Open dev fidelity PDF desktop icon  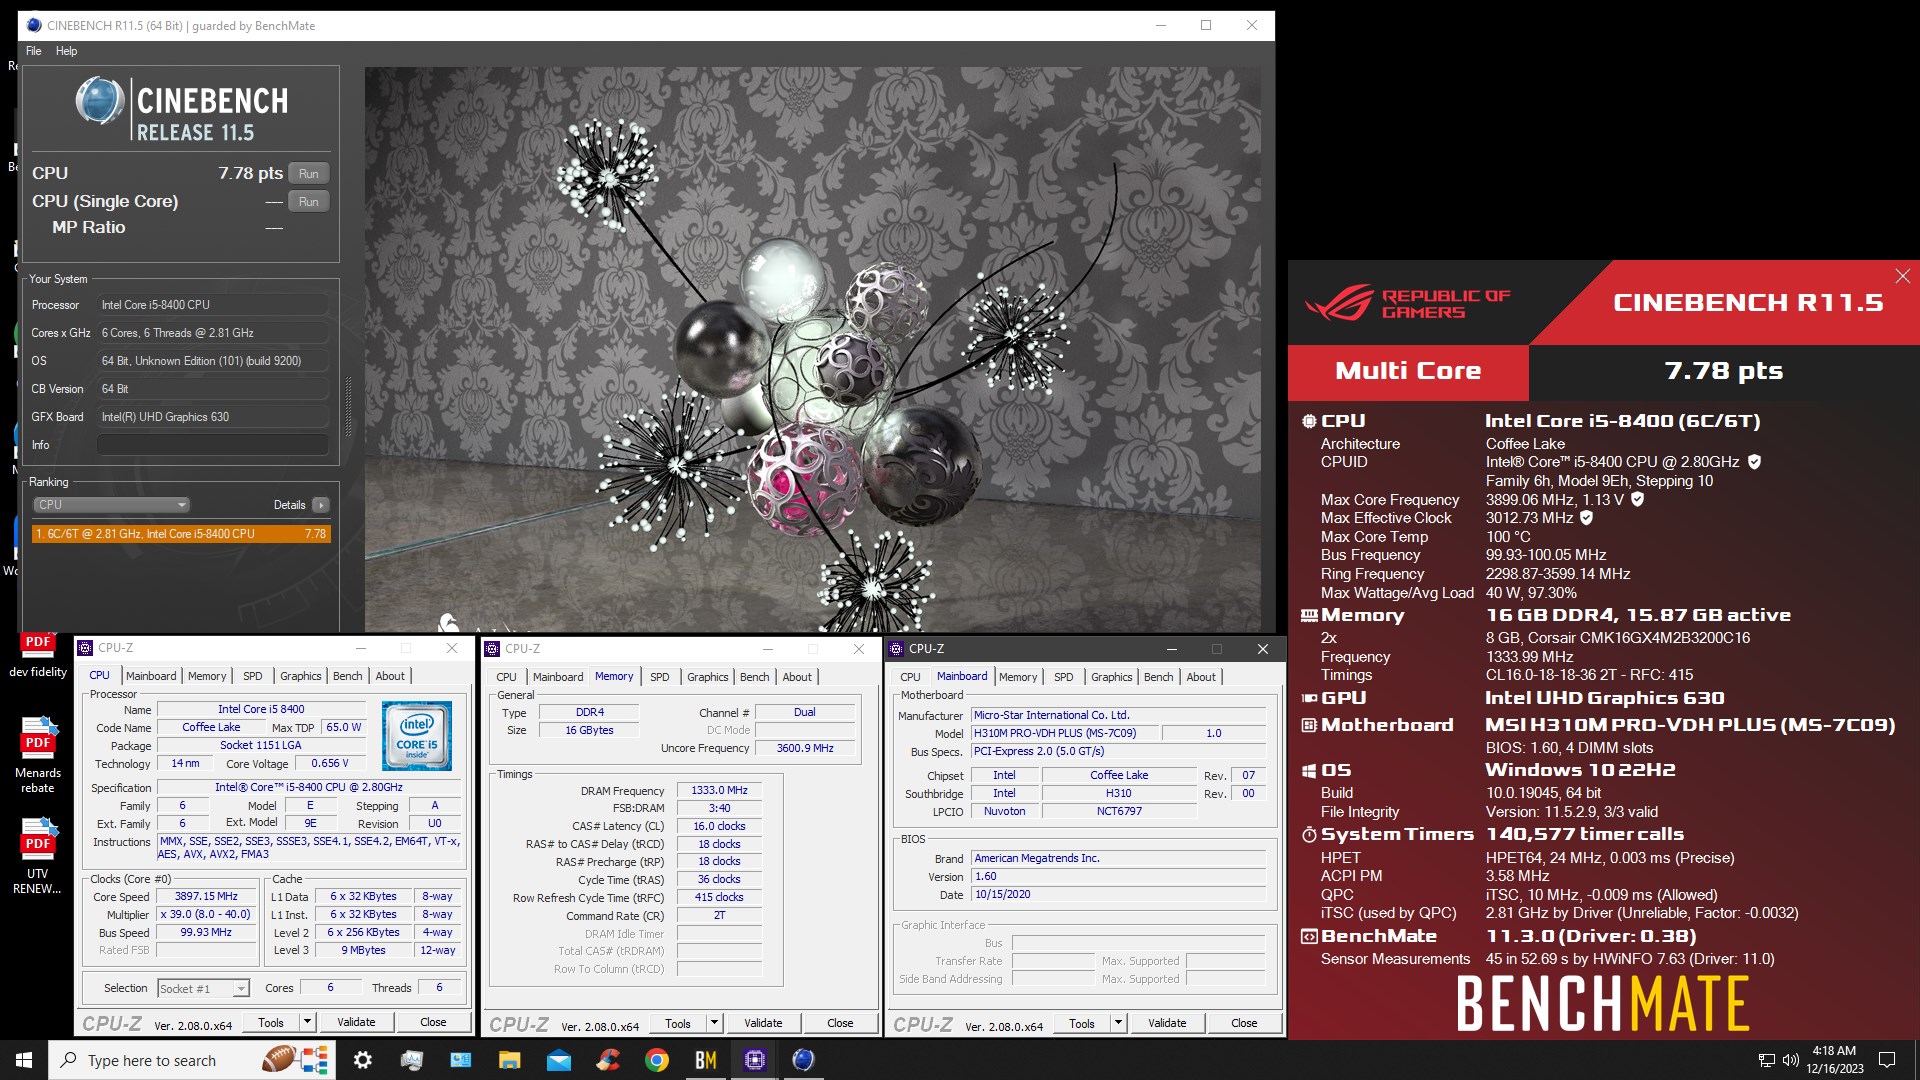pyautogui.click(x=38, y=655)
